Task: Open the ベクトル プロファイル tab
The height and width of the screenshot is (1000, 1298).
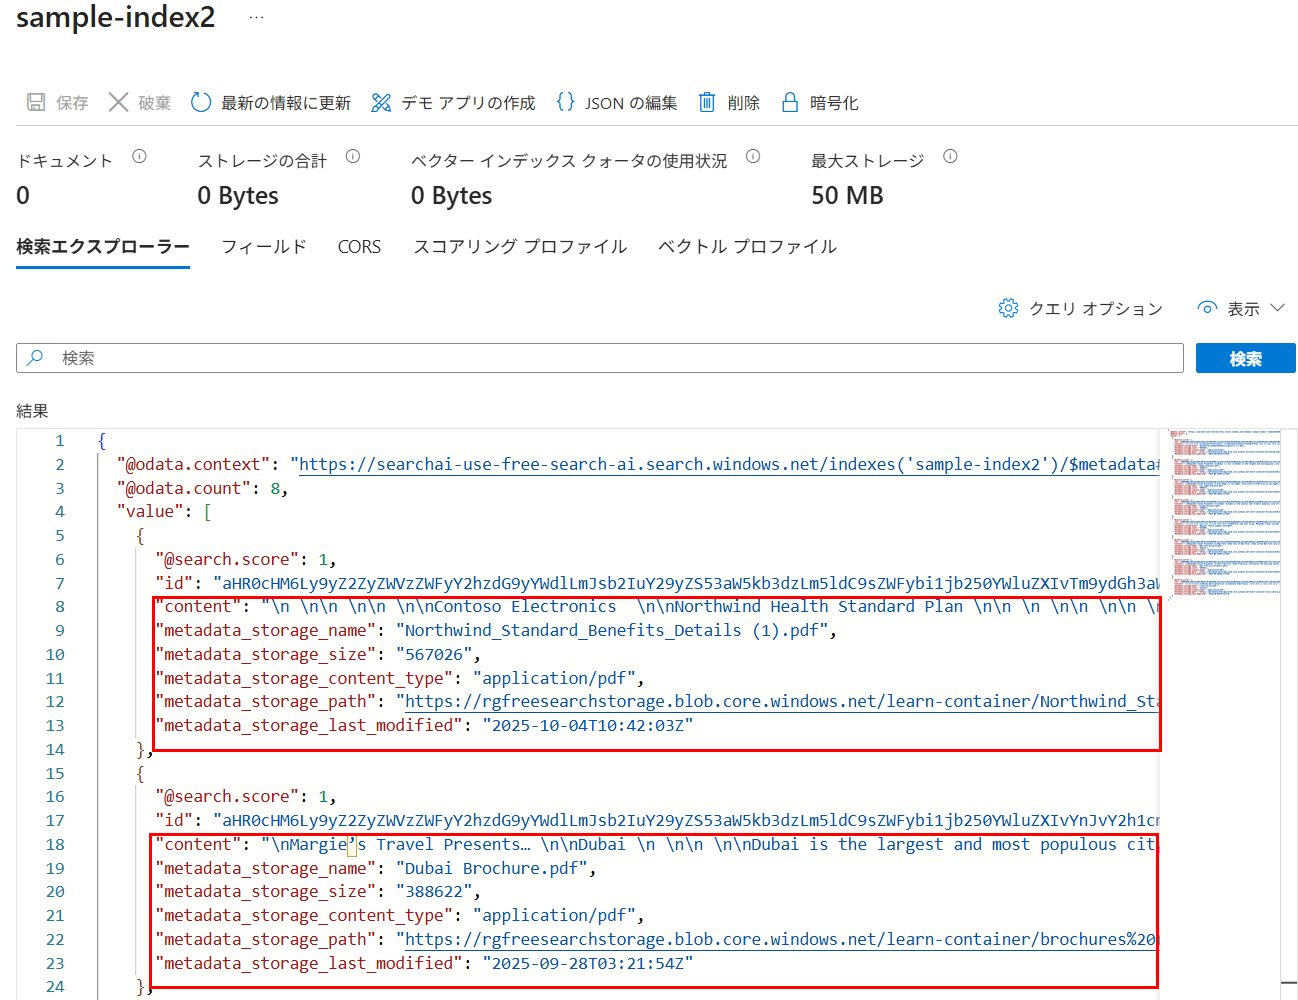Action: (x=747, y=246)
